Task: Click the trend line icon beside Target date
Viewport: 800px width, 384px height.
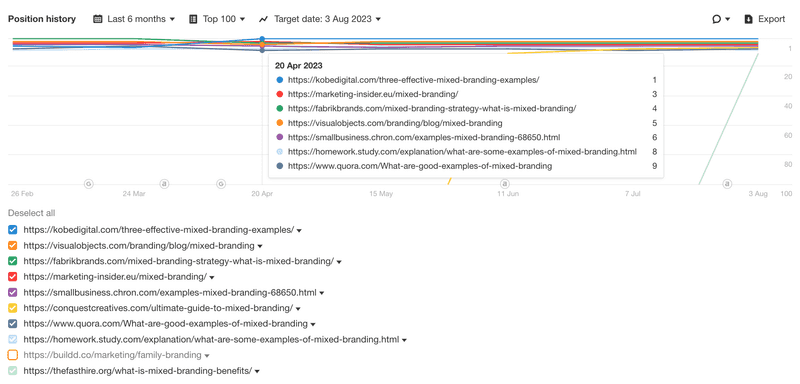Action: pyautogui.click(x=263, y=19)
